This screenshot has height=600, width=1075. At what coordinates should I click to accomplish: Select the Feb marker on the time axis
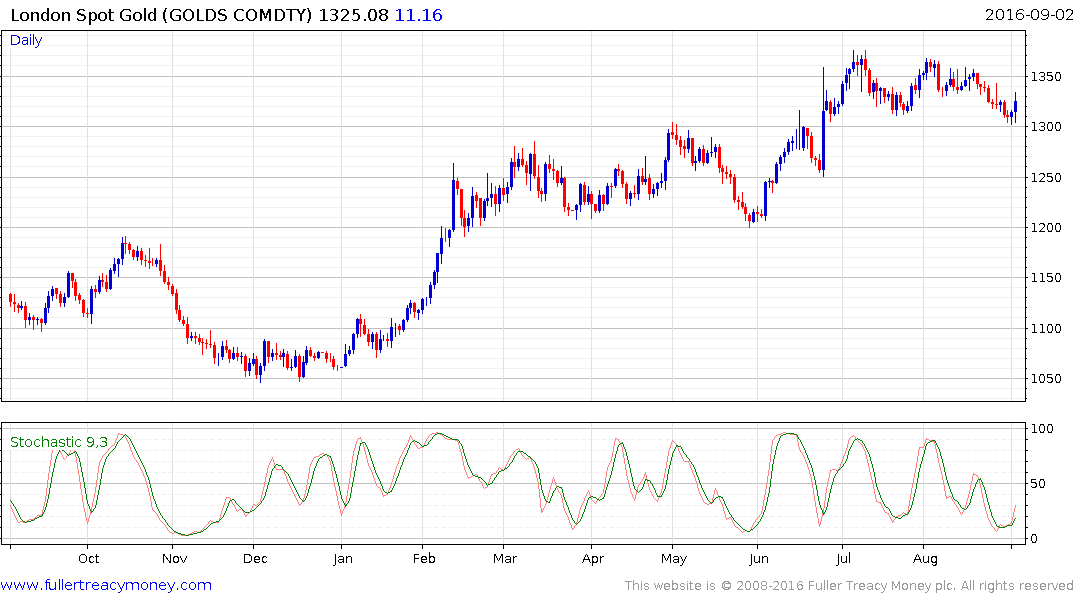[x=424, y=559]
